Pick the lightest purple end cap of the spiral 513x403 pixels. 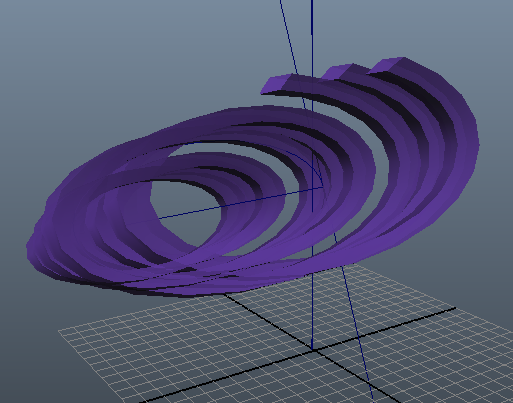(273, 84)
